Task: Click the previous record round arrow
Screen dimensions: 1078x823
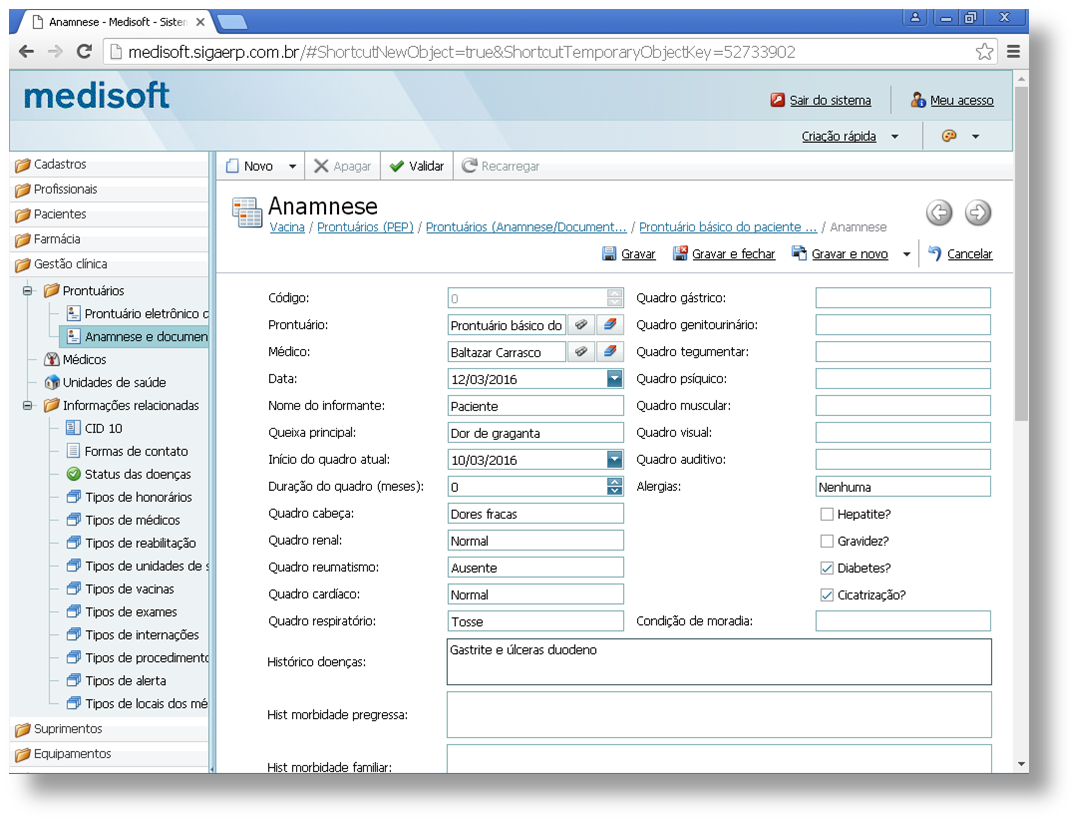Action: click(939, 213)
